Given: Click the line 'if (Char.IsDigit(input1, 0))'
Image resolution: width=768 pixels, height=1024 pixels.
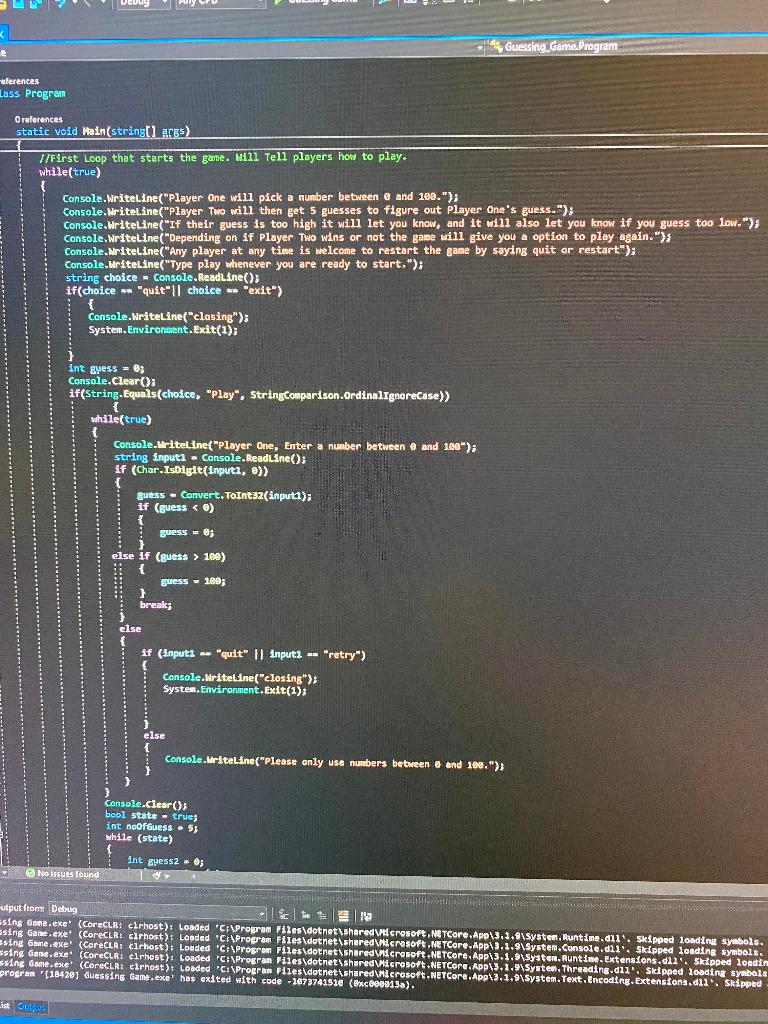Looking at the screenshot, I should [x=191, y=470].
